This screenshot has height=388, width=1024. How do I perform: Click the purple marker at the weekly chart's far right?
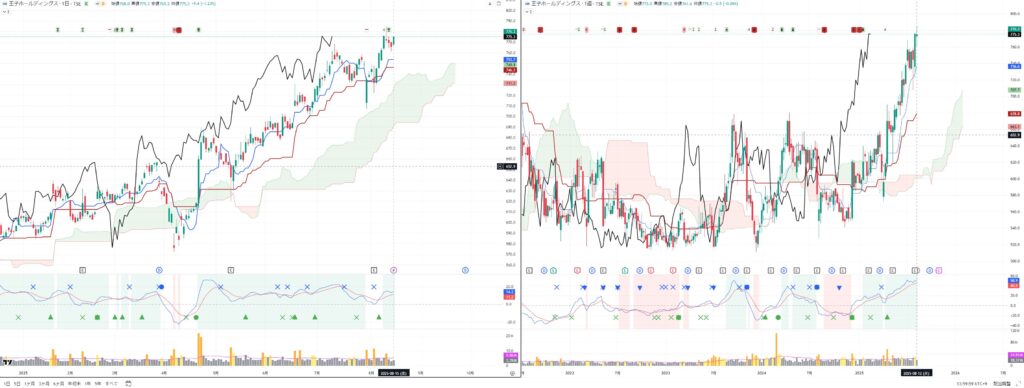click(939, 270)
